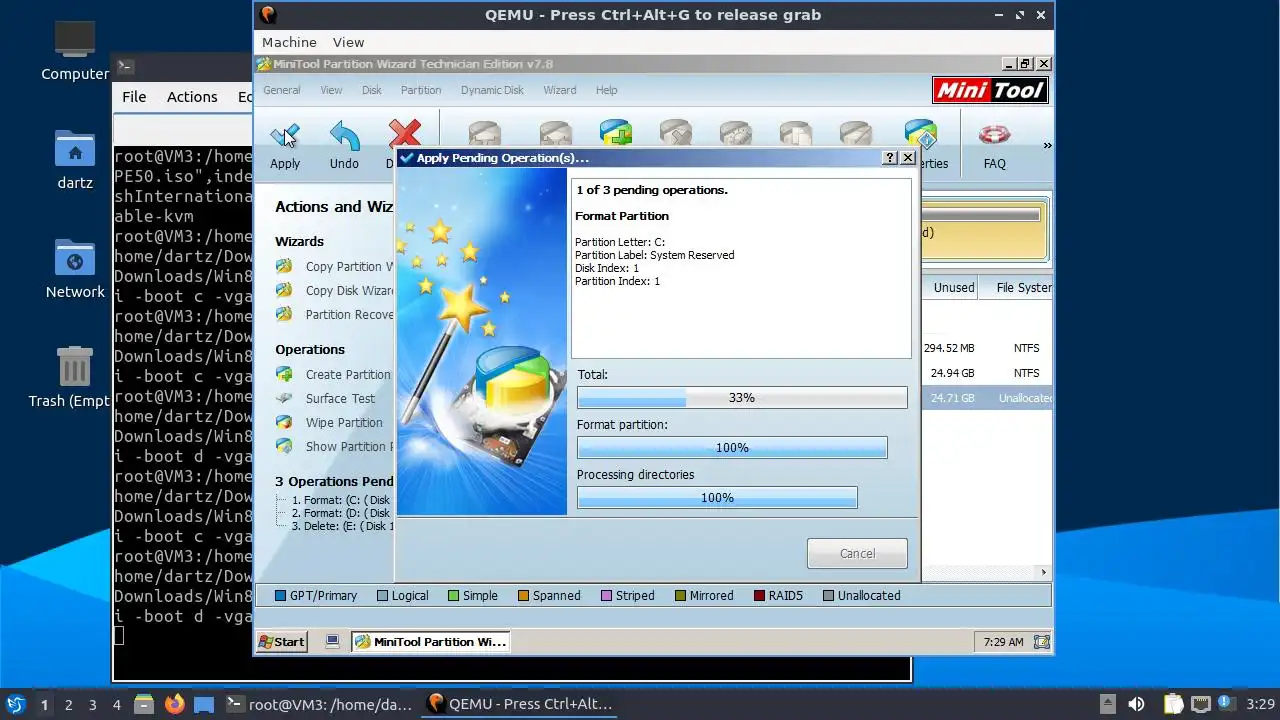The height and width of the screenshot is (720, 1280).
Task: Click the dialog's question mark help button
Action: [x=890, y=158]
